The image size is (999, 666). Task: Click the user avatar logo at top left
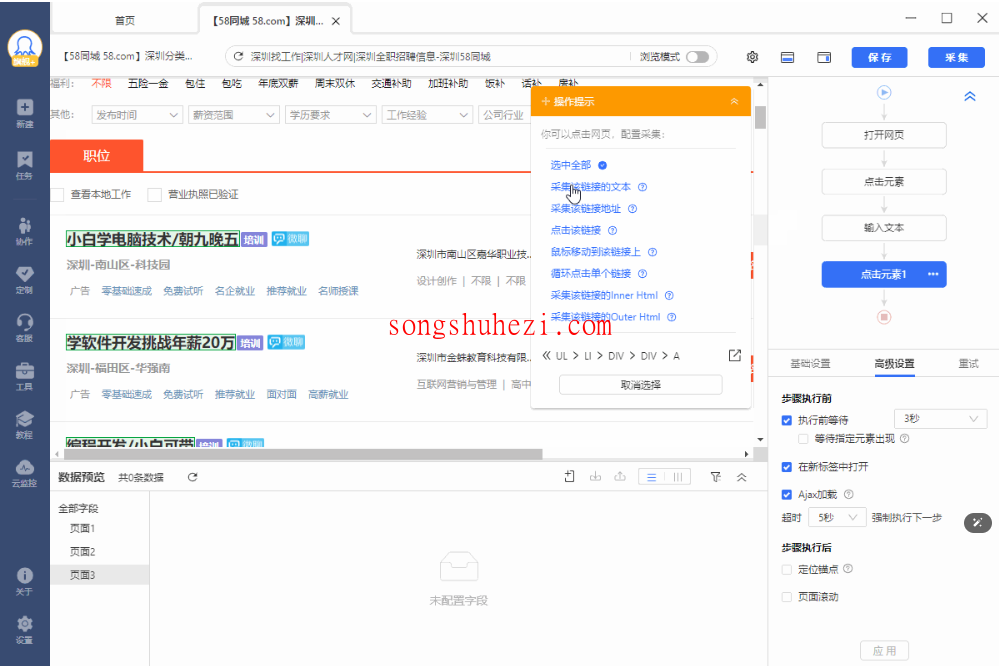click(25, 48)
